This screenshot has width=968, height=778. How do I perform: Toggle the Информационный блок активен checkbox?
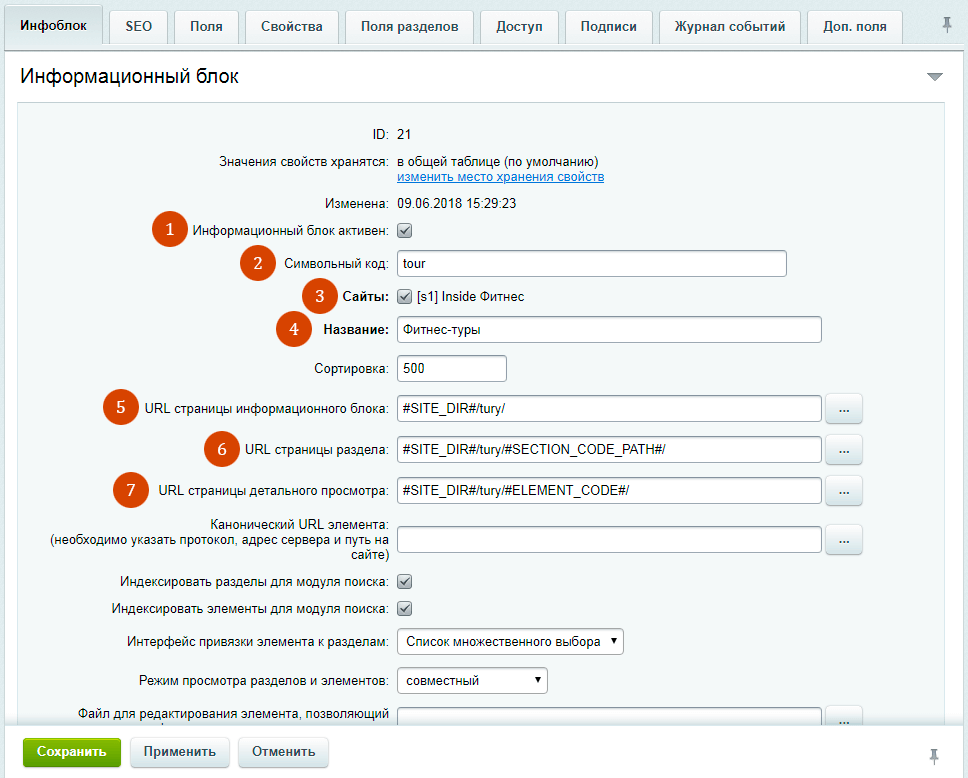point(405,231)
